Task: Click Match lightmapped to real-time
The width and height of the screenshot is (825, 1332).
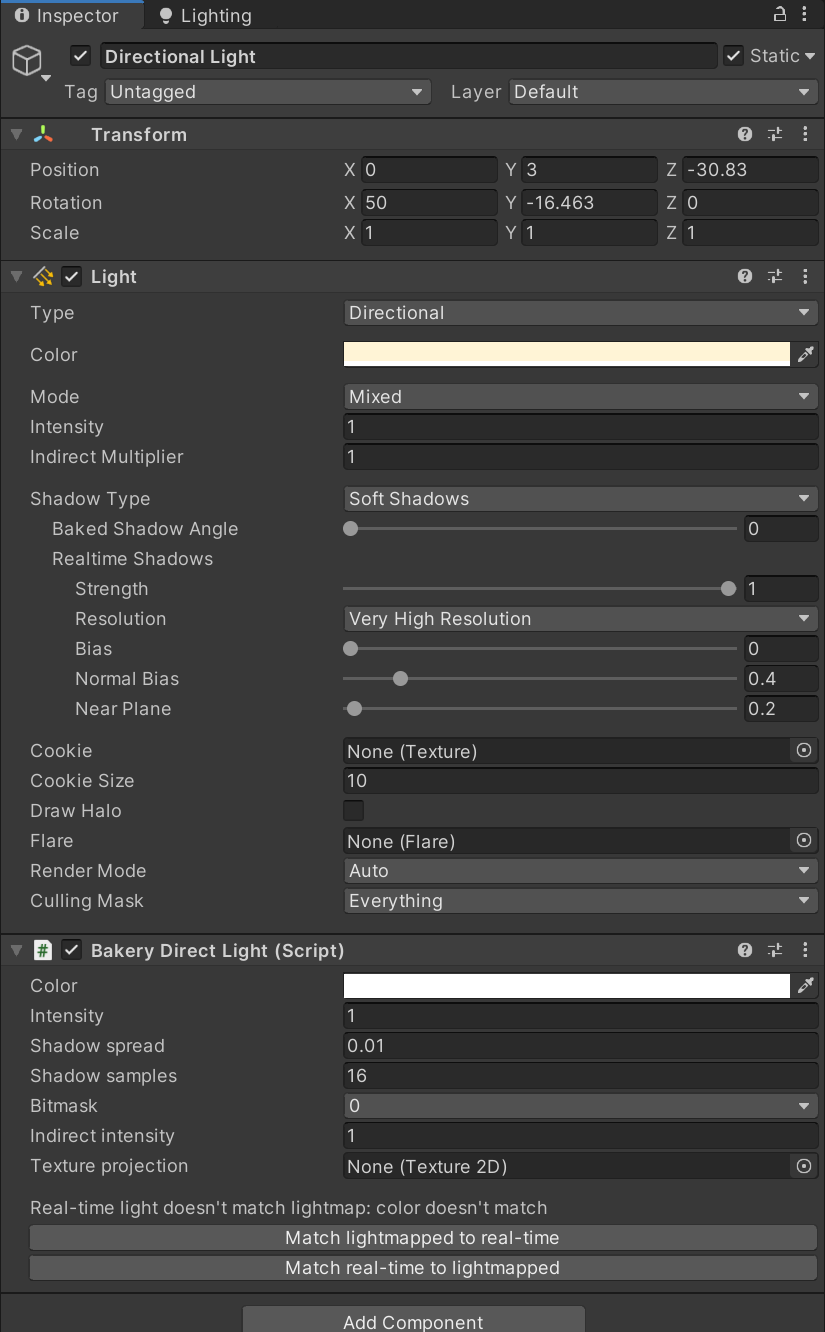Action: tap(421, 1238)
